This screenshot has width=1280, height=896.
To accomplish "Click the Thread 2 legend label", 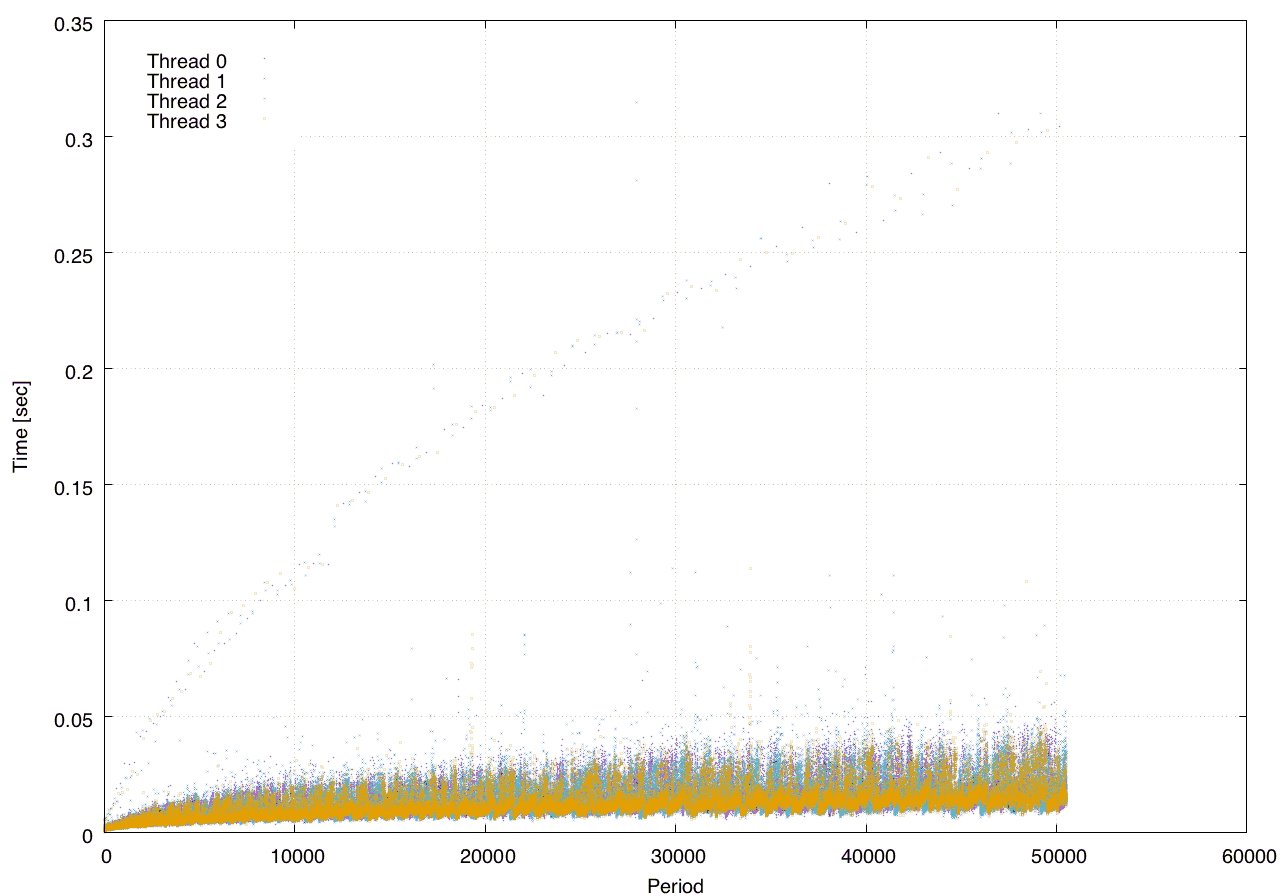I will 187,102.
